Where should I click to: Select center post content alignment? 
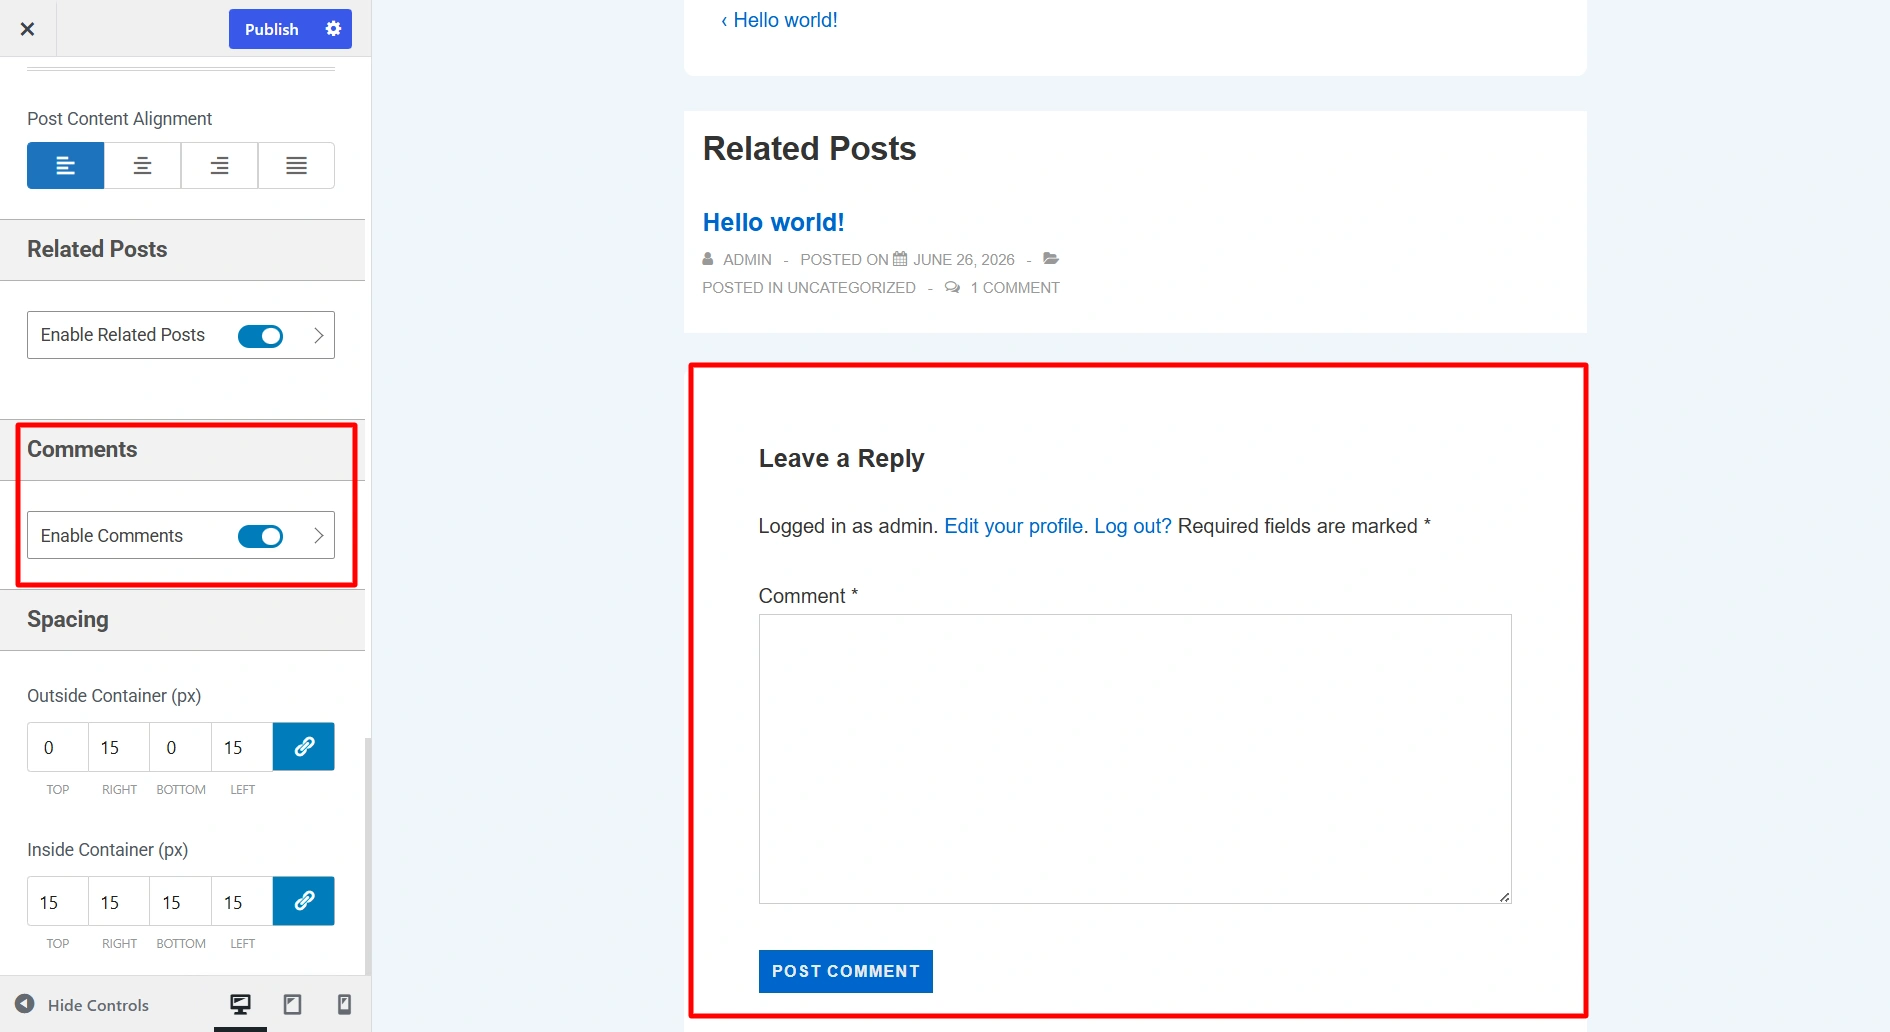[143, 165]
